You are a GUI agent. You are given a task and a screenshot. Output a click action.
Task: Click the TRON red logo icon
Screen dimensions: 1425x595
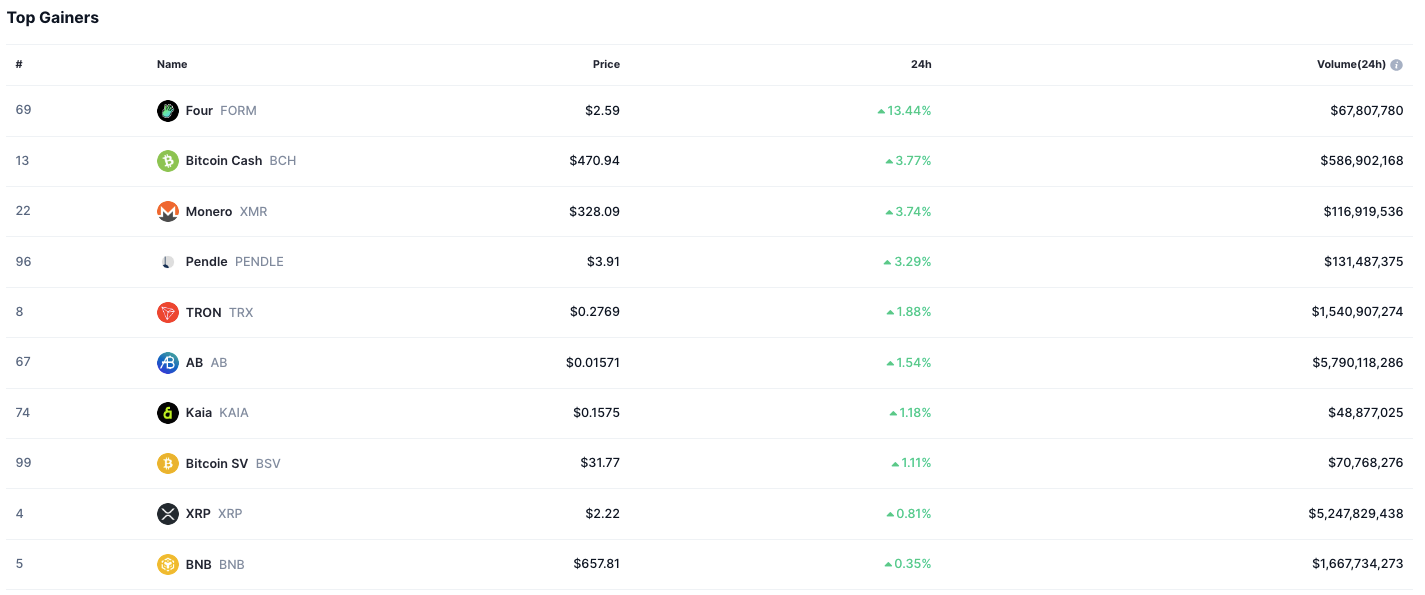click(168, 313)
